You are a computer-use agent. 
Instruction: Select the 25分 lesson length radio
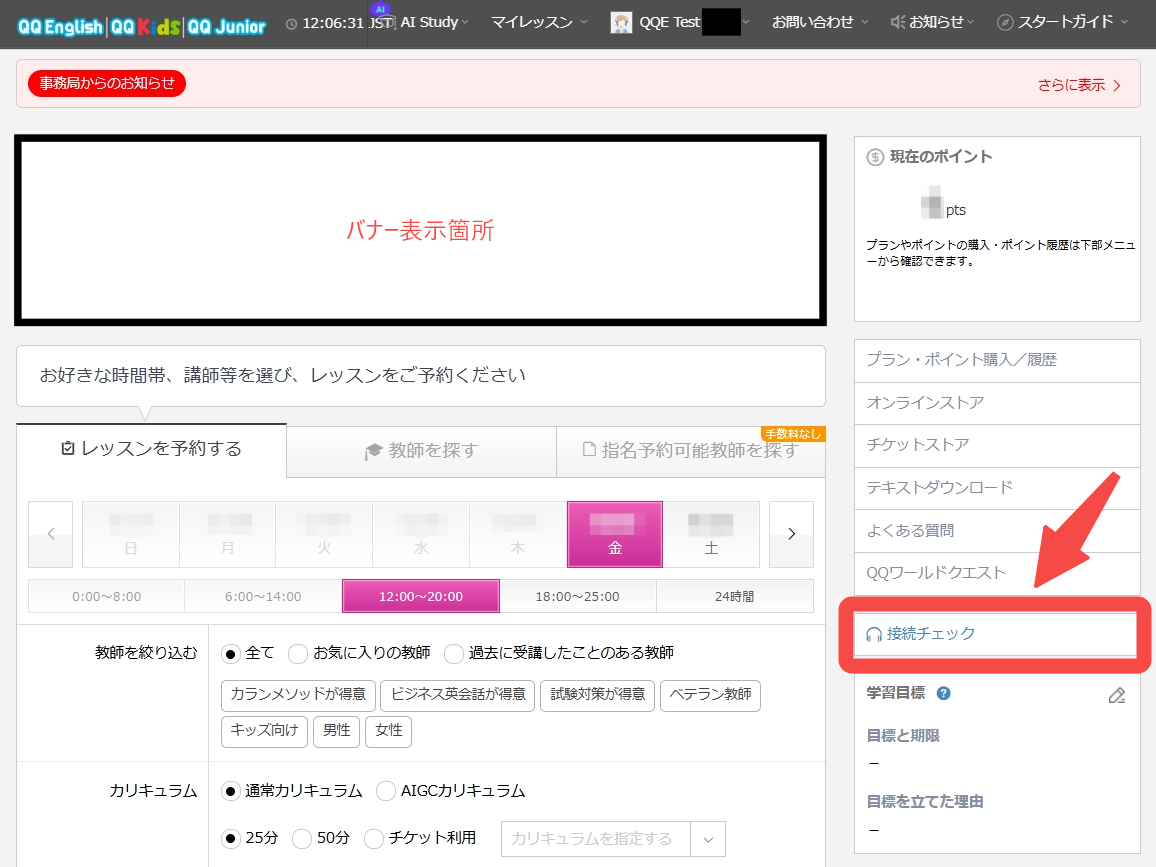tap(231, 839)
